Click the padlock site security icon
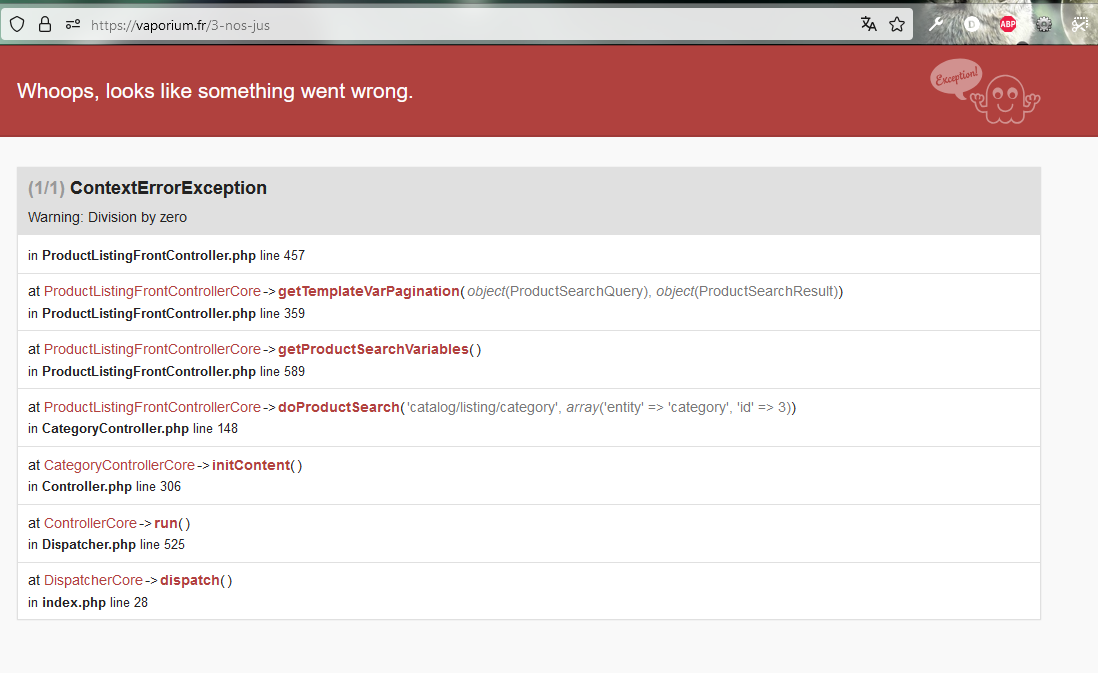 [45, 25]
